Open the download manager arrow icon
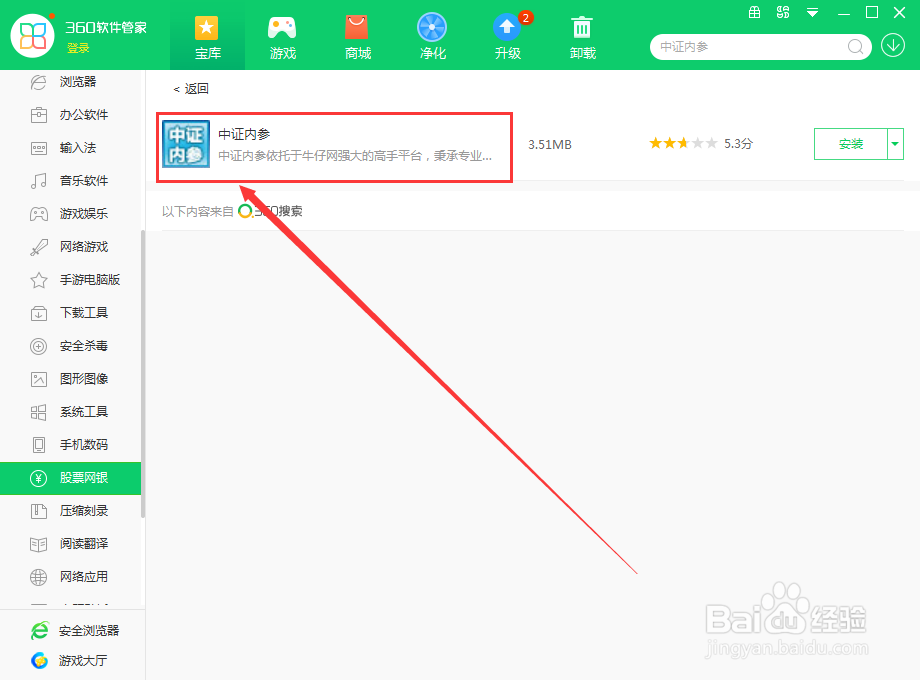Viewport: 920px width, 680px height. click(893, 45)
